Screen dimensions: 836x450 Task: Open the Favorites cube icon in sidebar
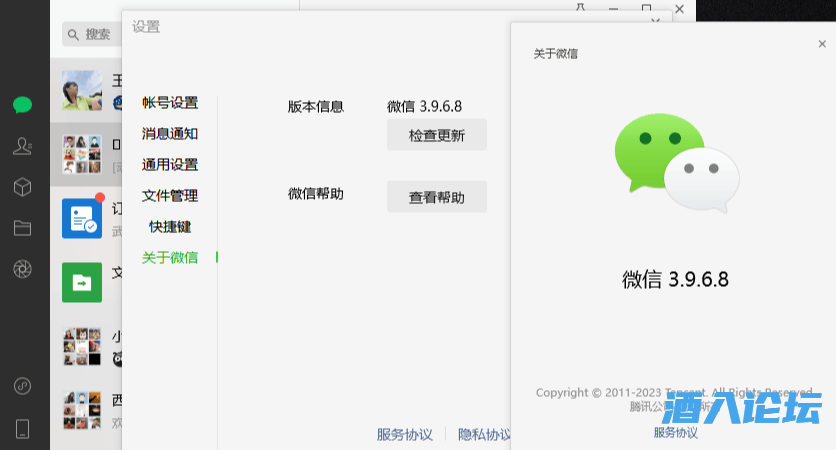coord(22,187)
